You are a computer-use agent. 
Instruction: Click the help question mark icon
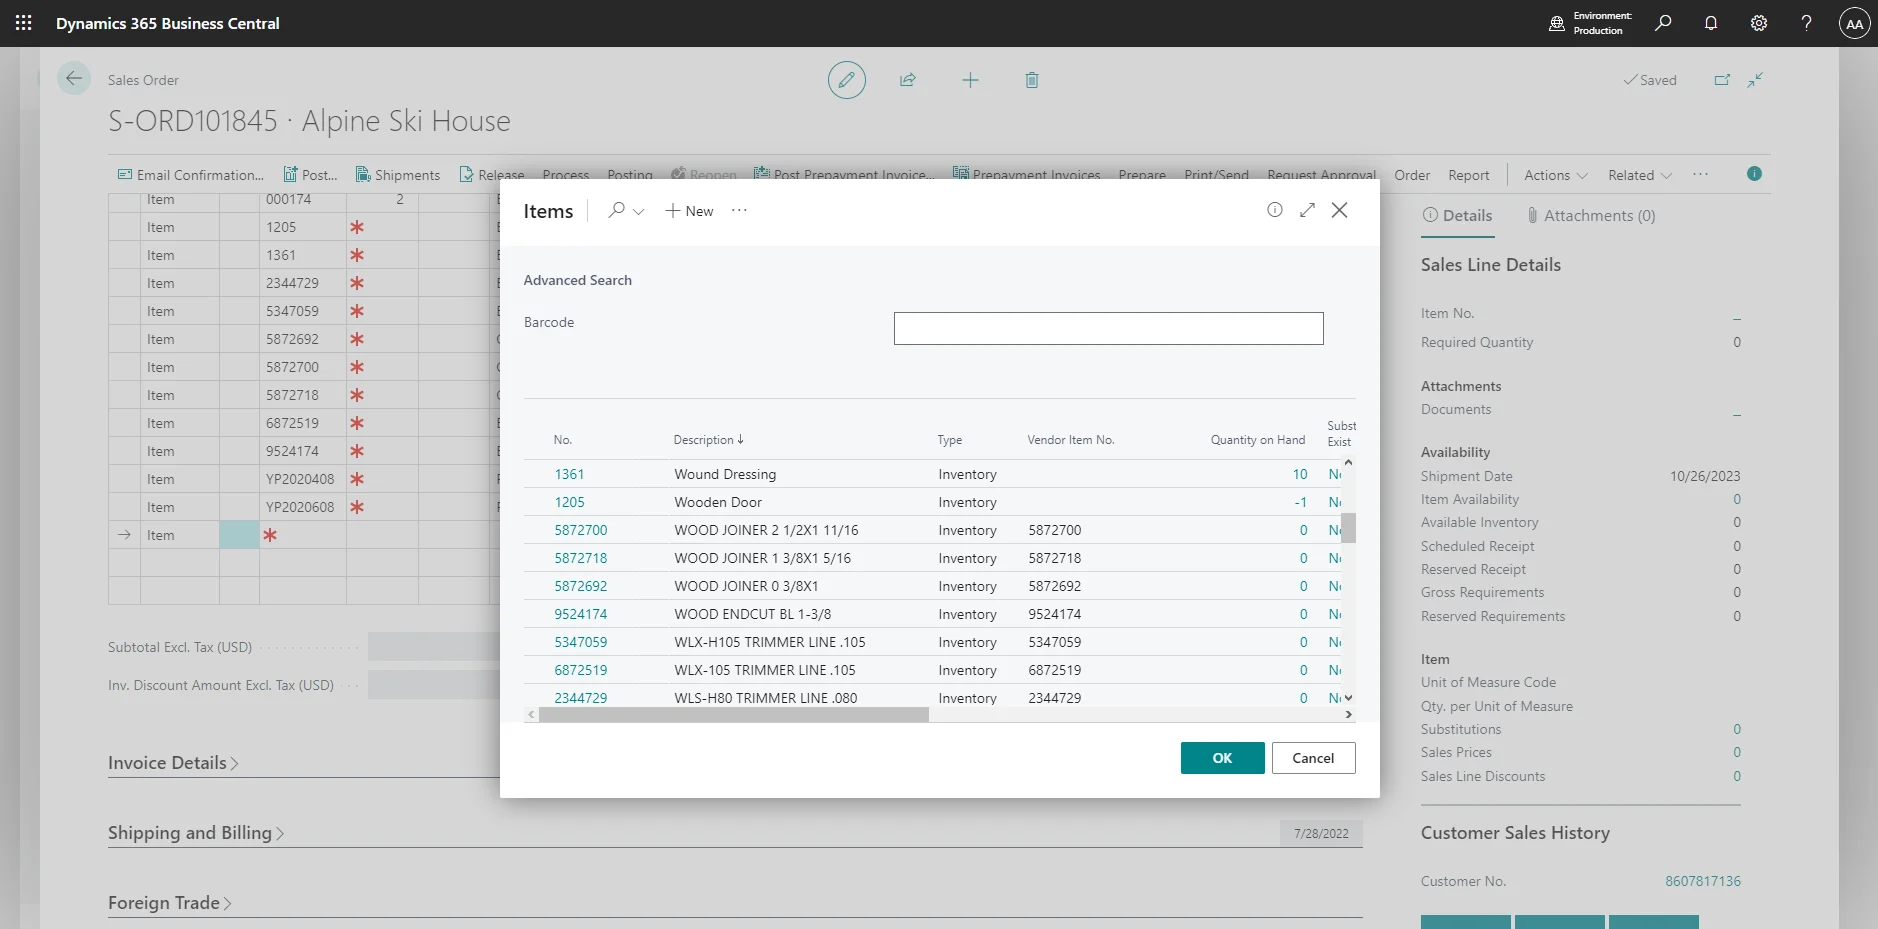point(1806,23)
